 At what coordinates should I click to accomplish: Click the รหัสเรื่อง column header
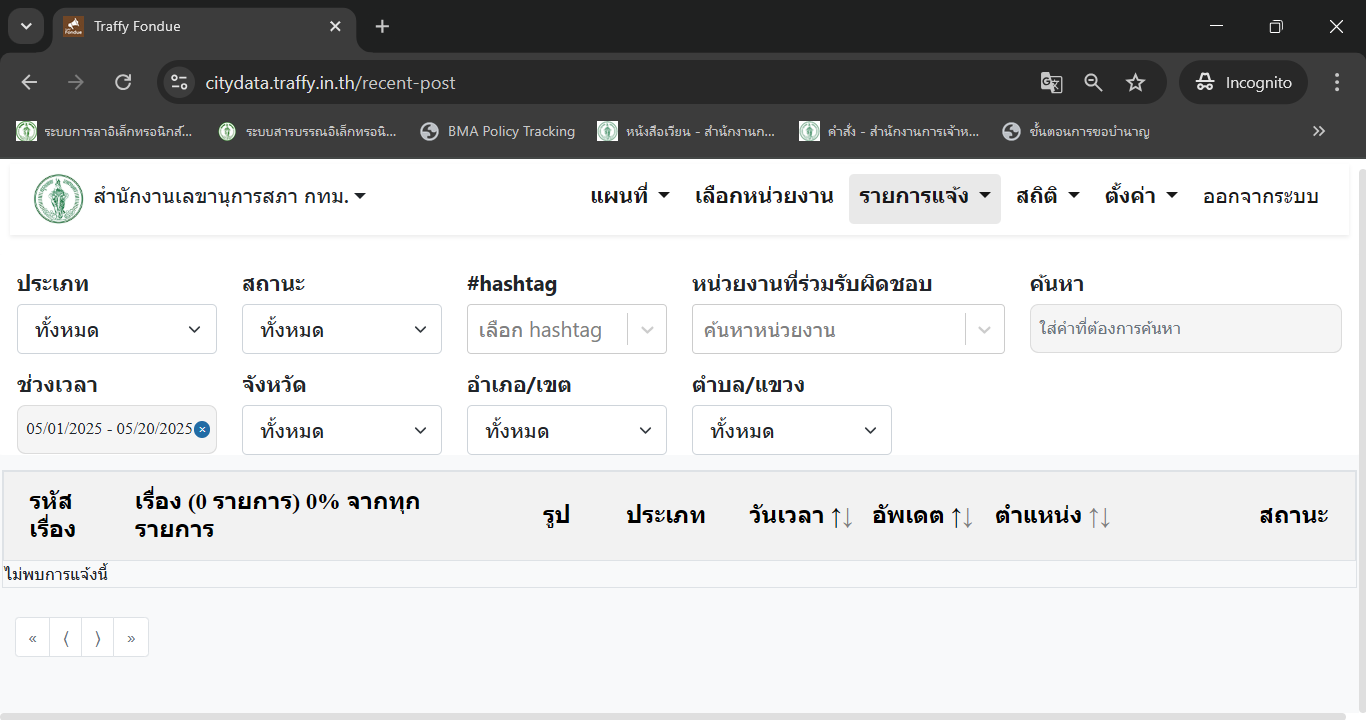tap(52, 516)
